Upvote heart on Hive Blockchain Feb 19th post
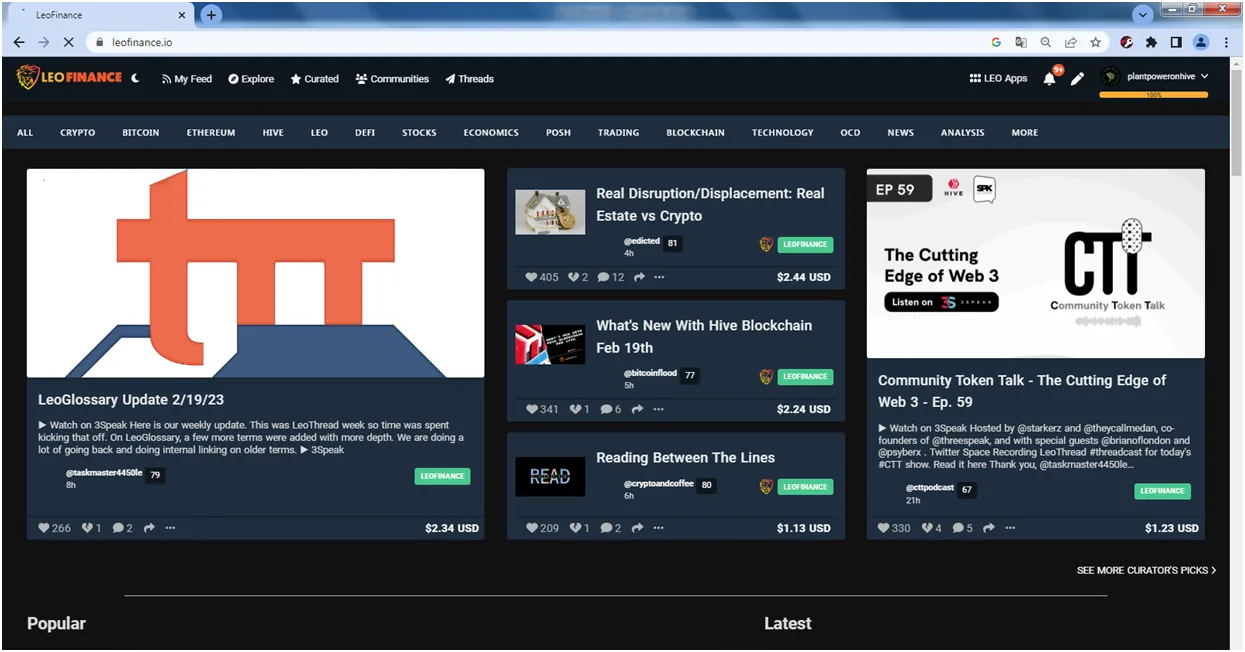This screenshot has width=1245, height=652. [532, 409]
